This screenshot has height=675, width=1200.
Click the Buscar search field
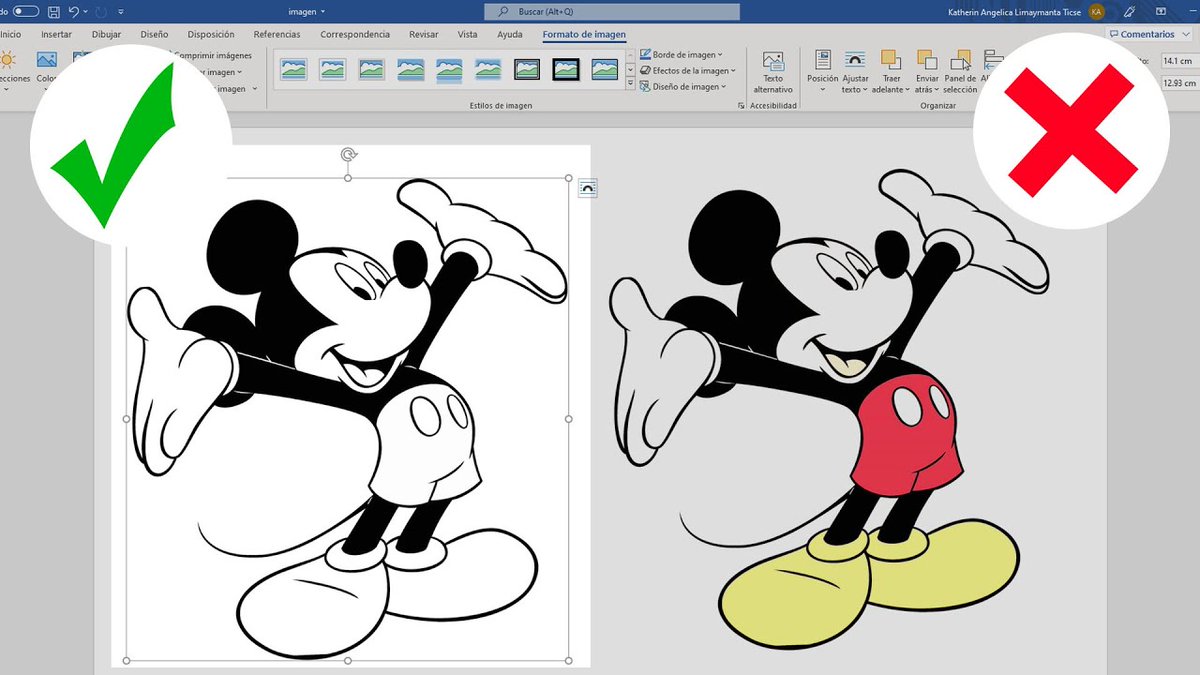click(612, 12)
